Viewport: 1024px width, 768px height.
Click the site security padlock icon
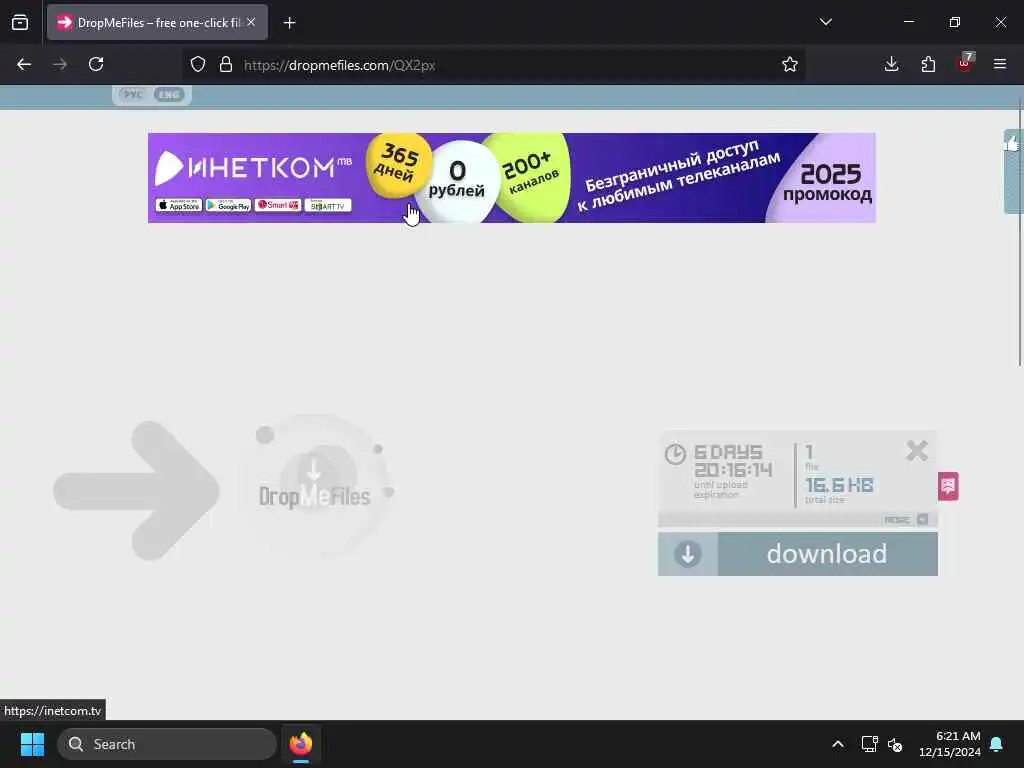tap(226, 64)
